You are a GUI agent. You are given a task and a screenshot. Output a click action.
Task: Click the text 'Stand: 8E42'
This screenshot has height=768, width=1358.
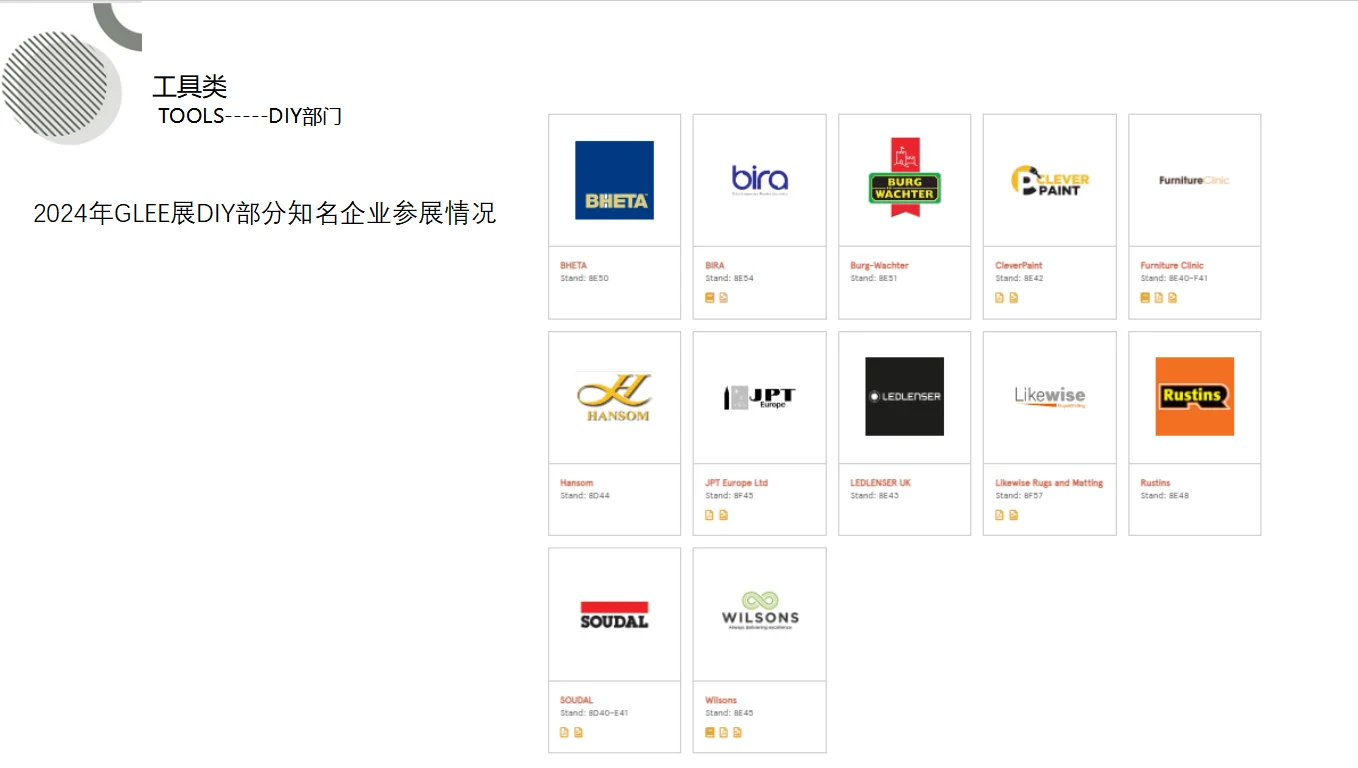1019,279
